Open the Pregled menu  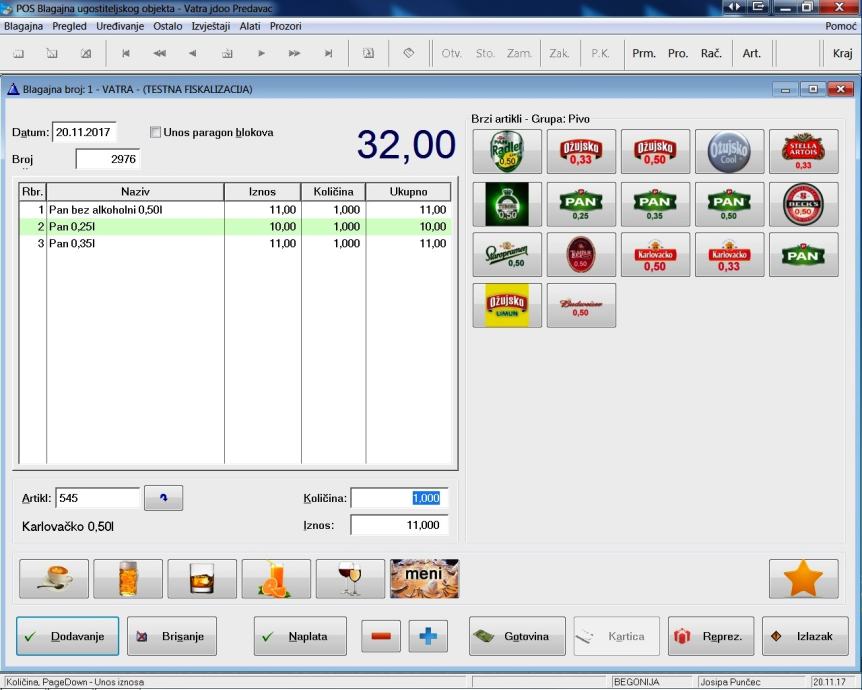pyautogui.click(x=69, y=26)
